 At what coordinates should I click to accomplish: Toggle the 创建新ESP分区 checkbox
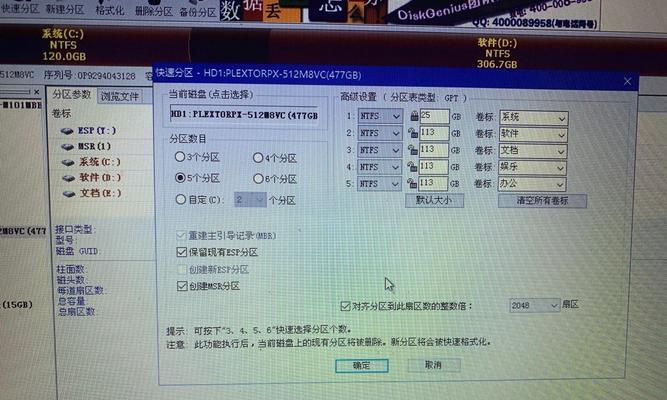click(182, 269)
